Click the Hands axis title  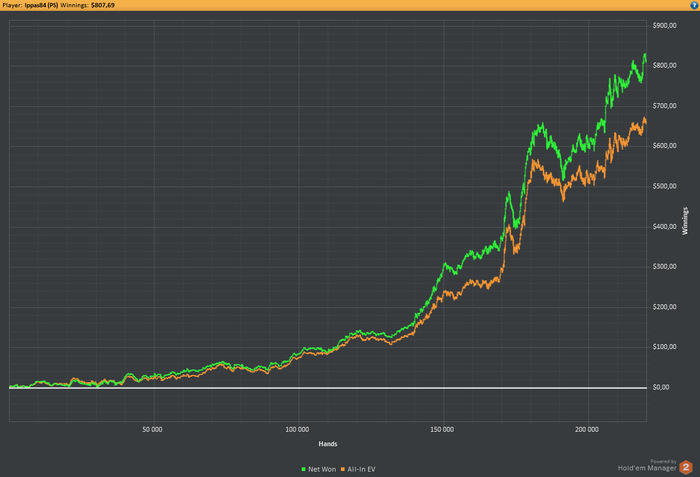(328, 444)
